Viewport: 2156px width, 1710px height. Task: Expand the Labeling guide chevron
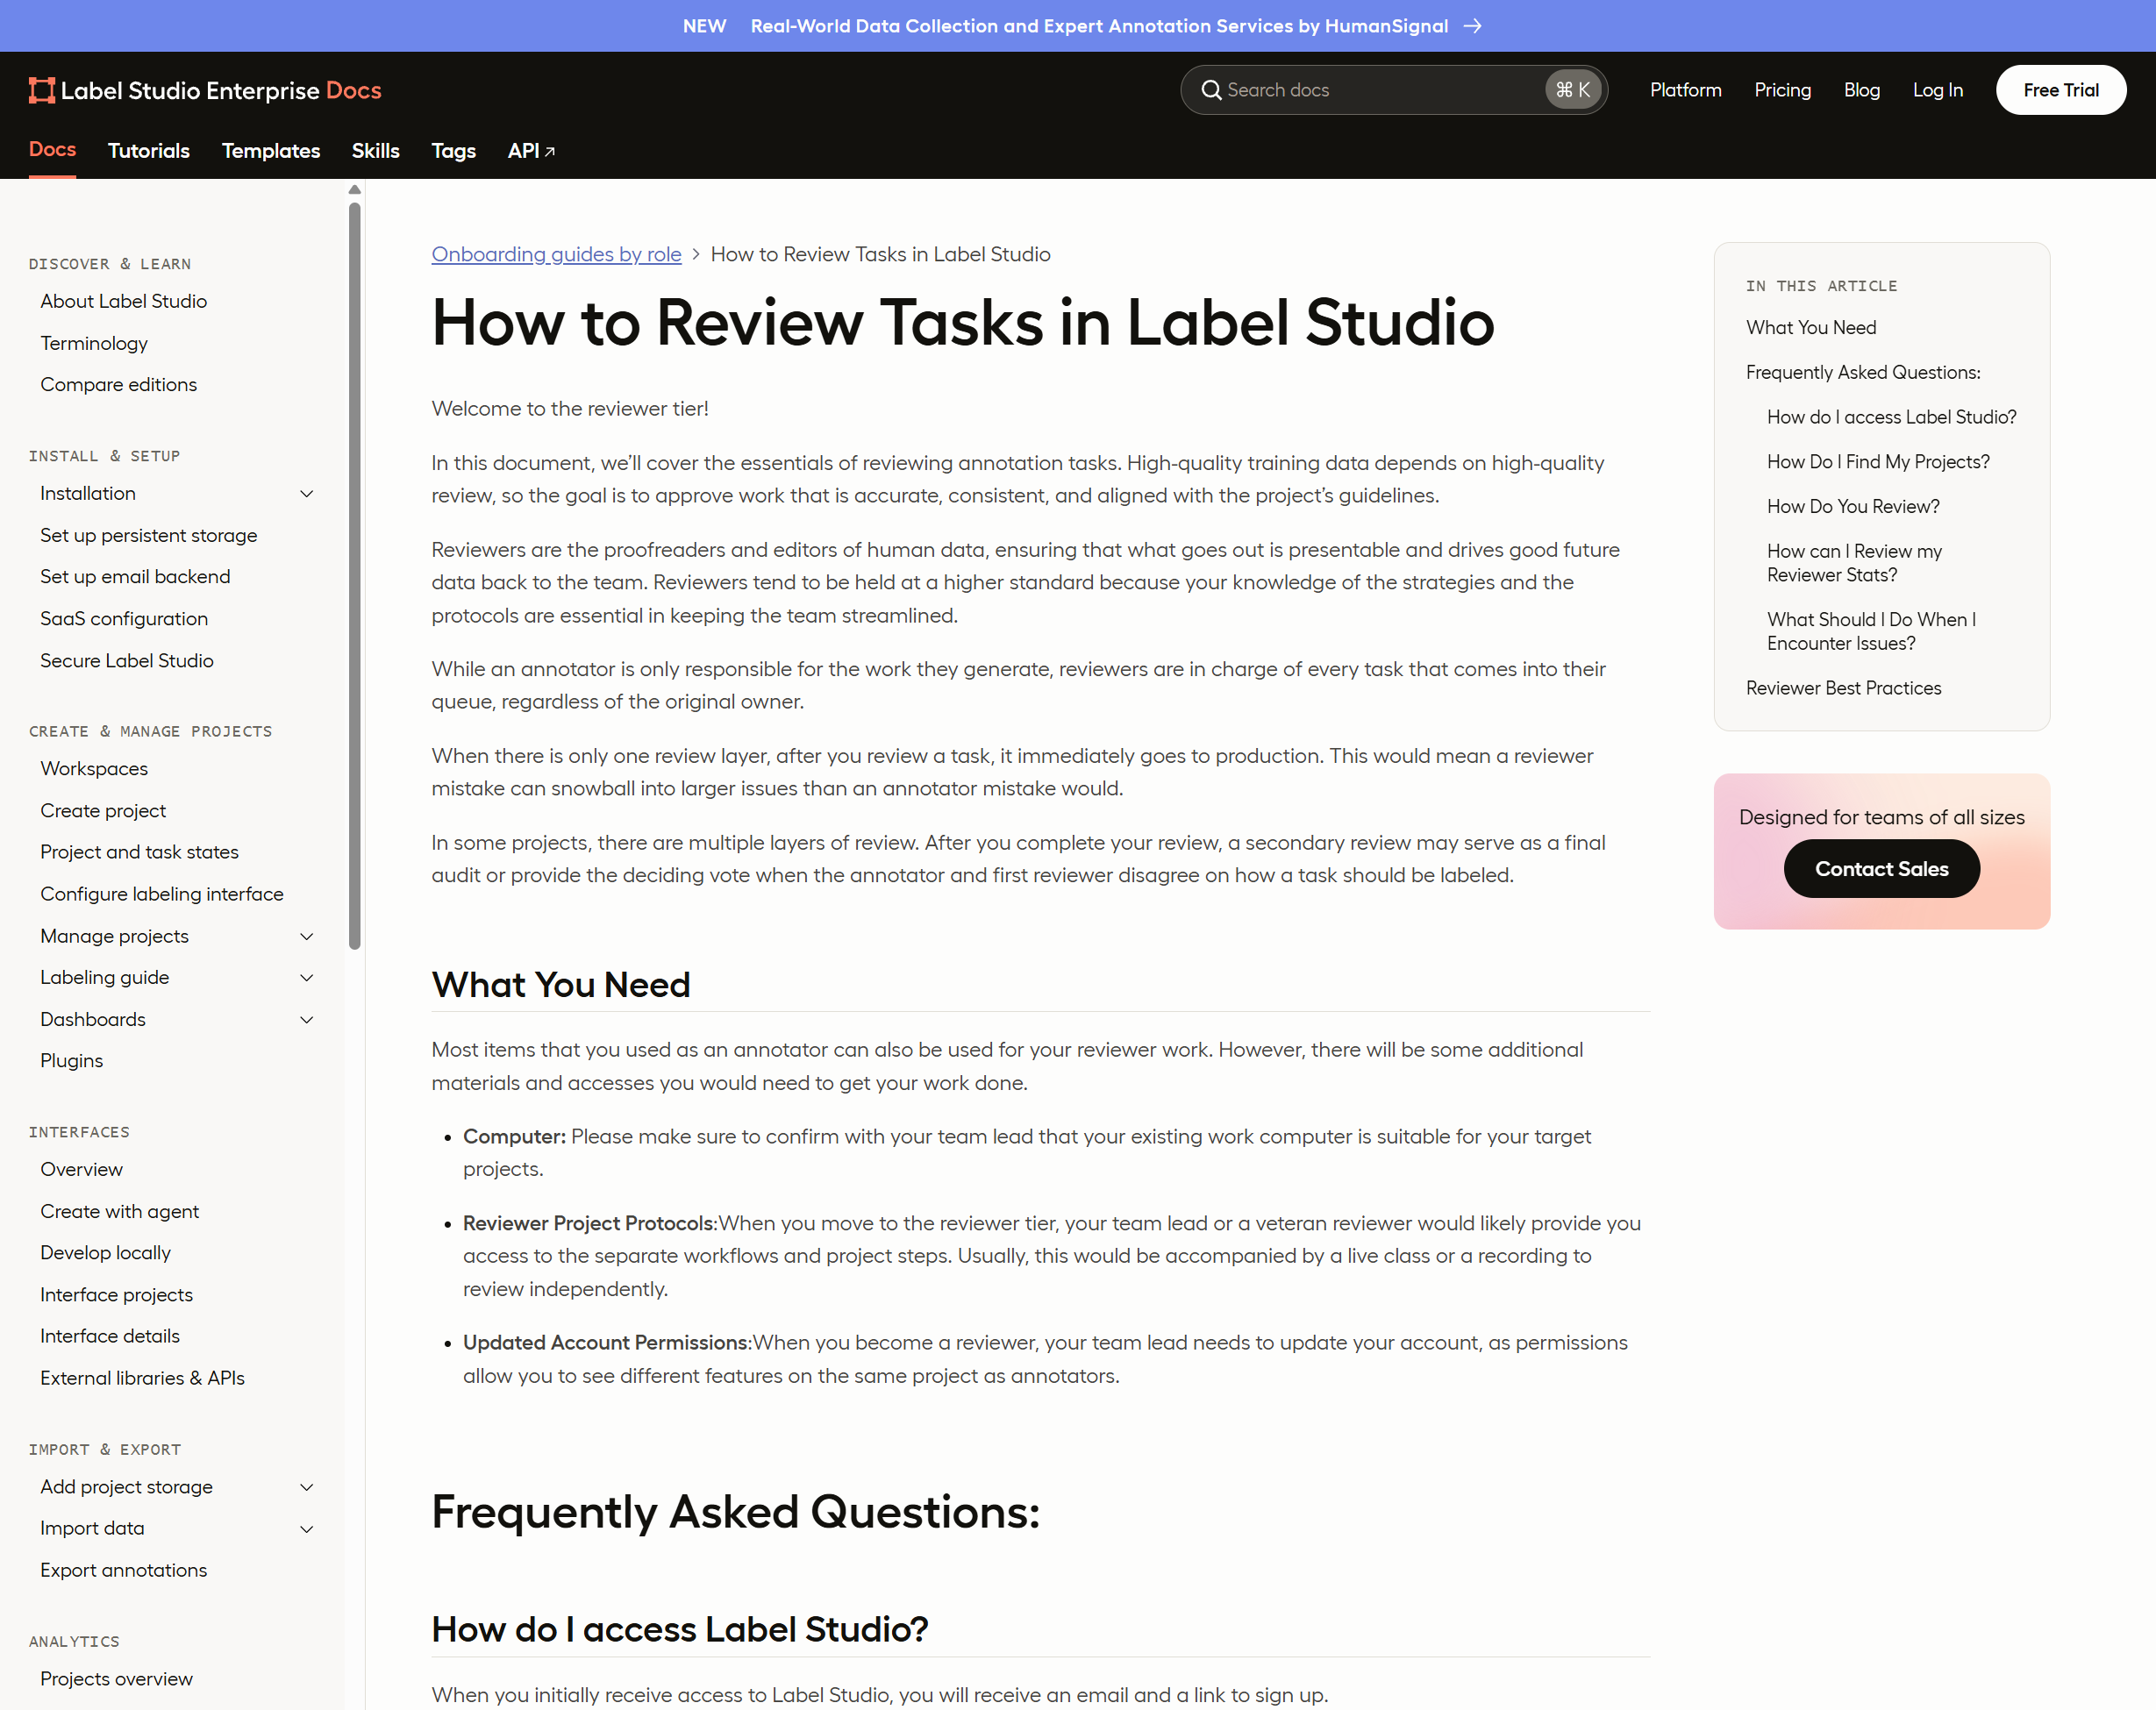[307, 978]
